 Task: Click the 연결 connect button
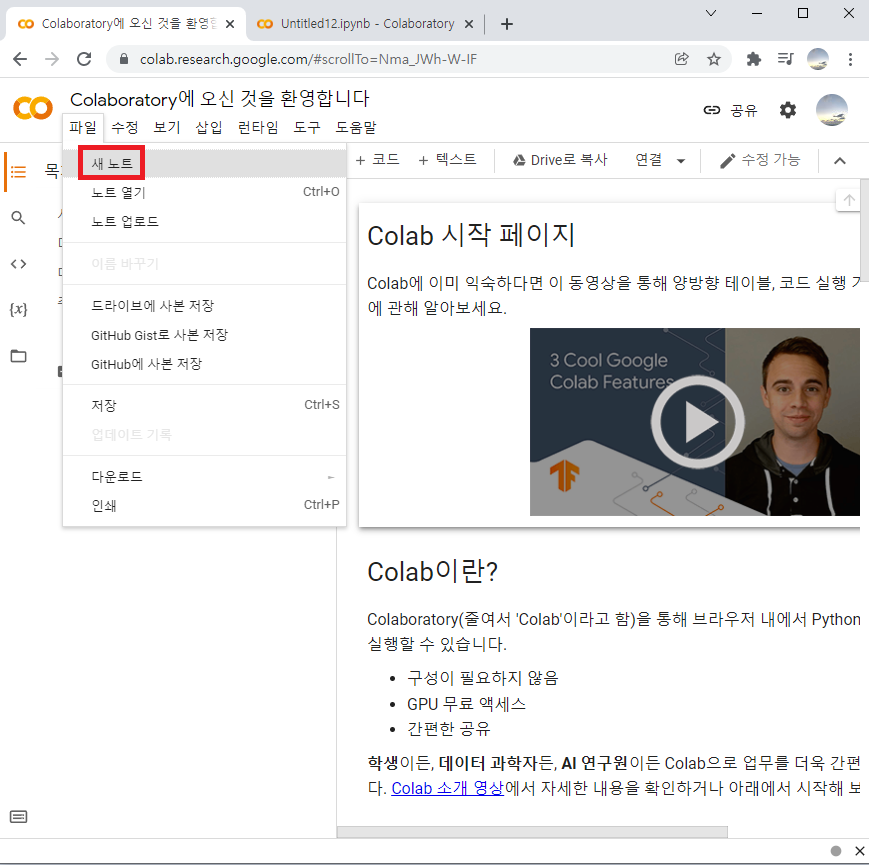pos(648,160)
